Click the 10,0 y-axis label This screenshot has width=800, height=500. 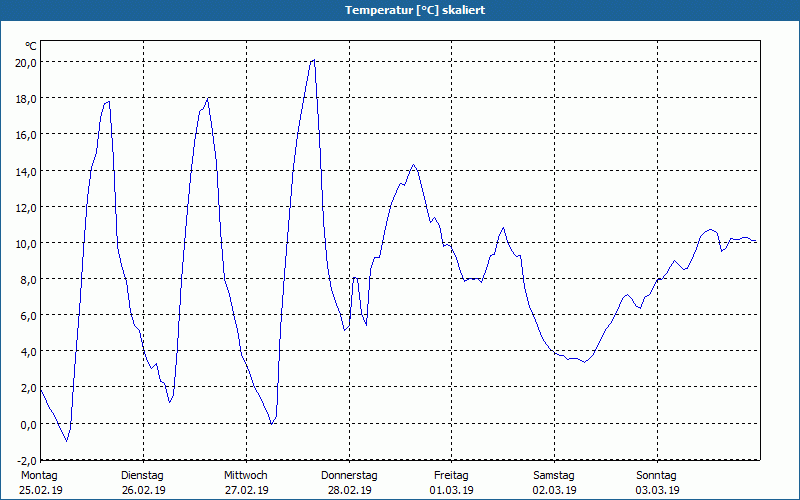(x=26, y=244)
